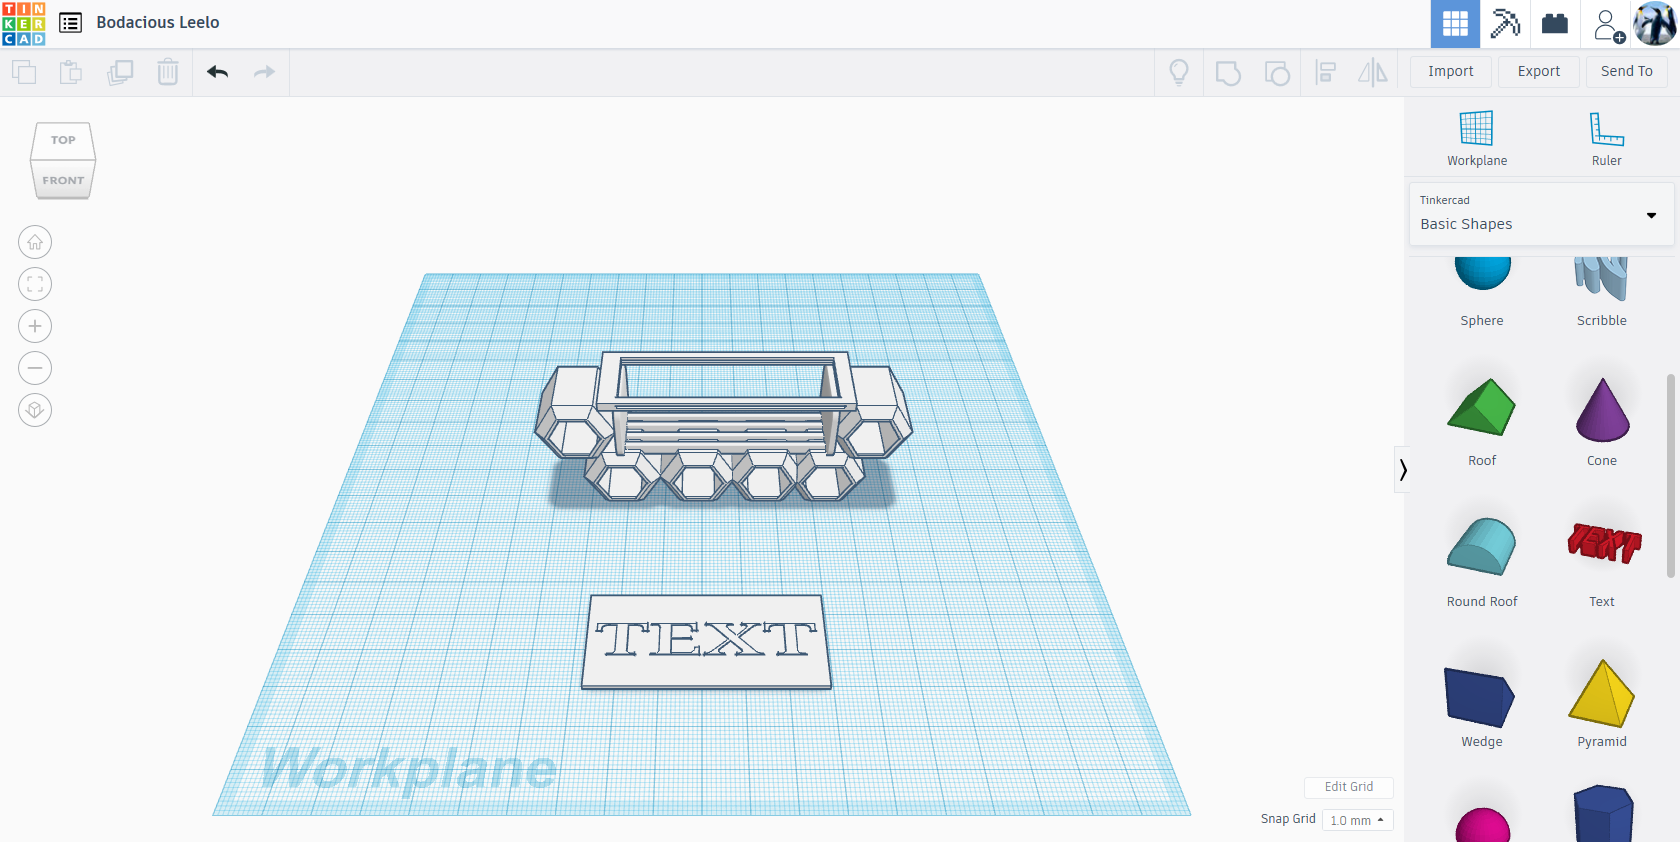Zoom out with the minus button
The height and width of the screenshot is (842, 1680).
pos(35,368)
